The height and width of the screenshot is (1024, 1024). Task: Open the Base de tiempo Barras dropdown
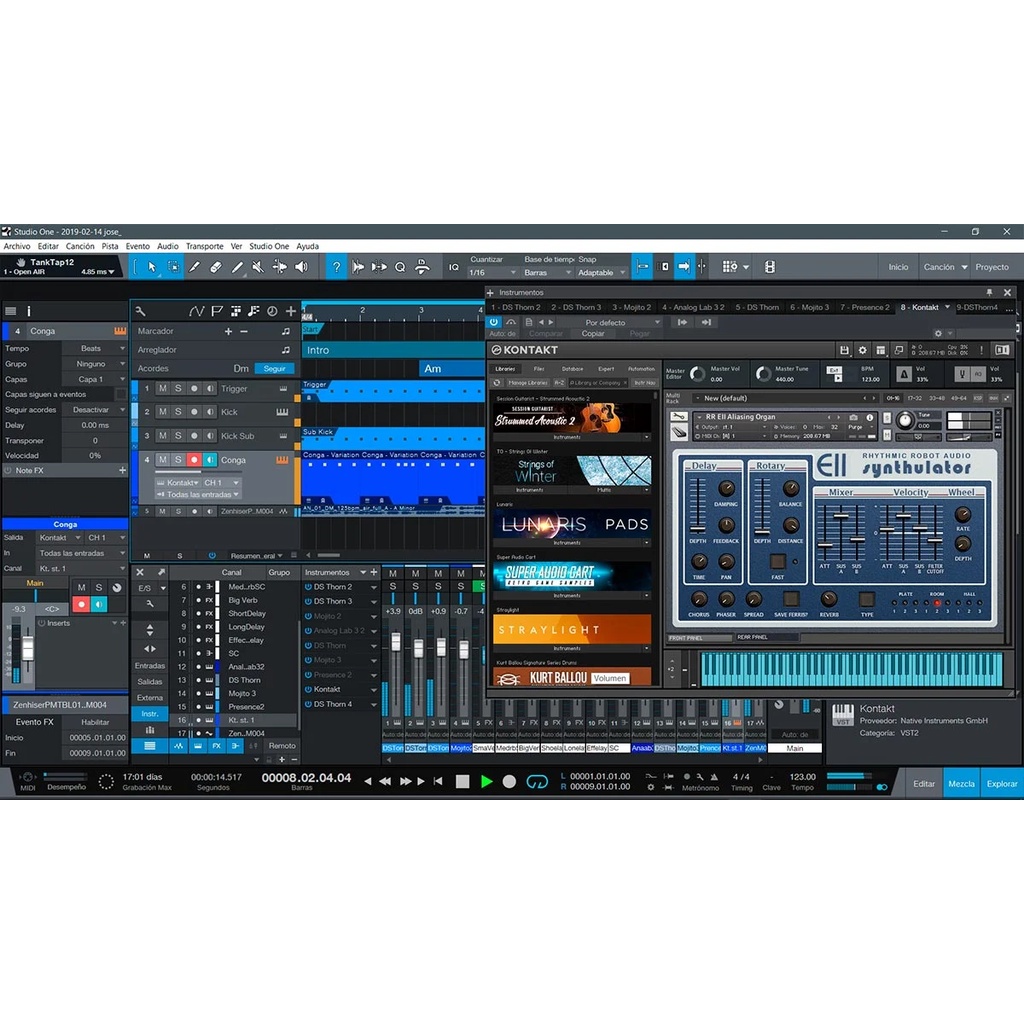pos(547,273)
